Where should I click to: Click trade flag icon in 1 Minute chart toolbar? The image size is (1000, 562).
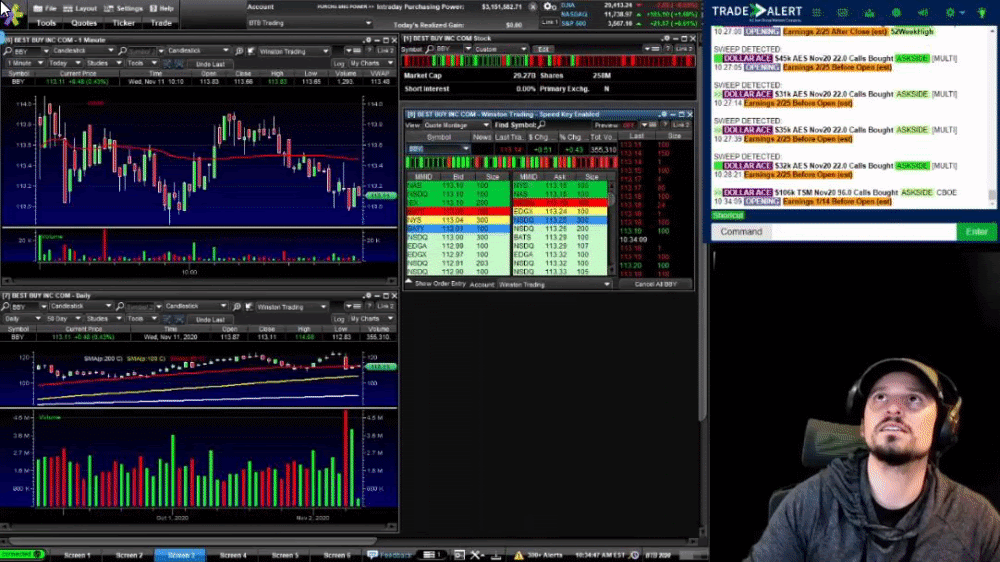pyautogui.click(x=251, y=51)
